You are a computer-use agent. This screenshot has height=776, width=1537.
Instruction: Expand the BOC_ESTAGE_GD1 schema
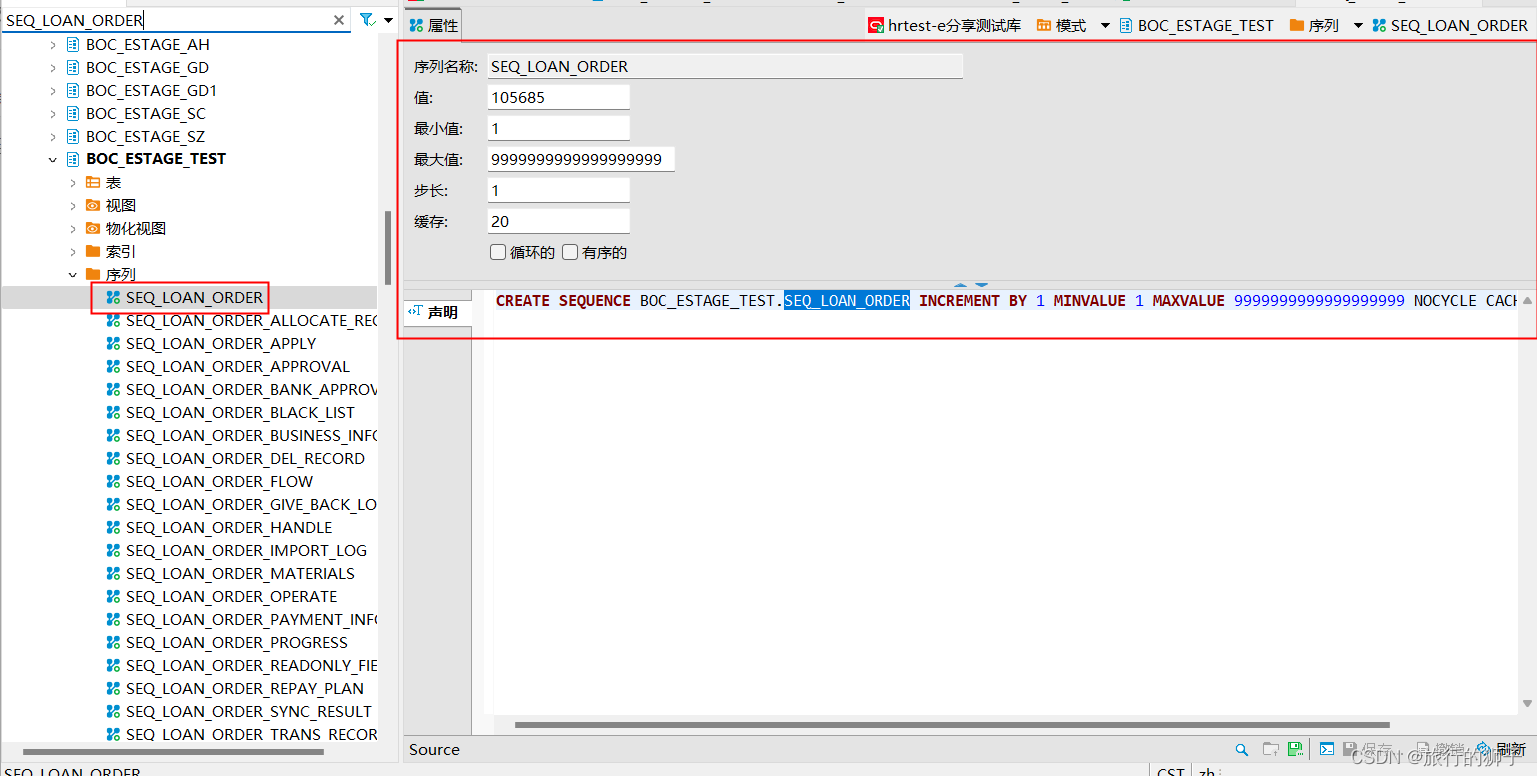[x=52, y=91]
